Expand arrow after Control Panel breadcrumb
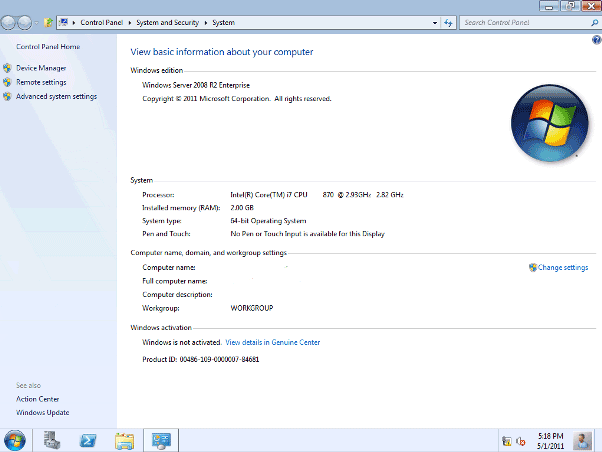Screen dimensions: 602x452 (x=130, y=23)
